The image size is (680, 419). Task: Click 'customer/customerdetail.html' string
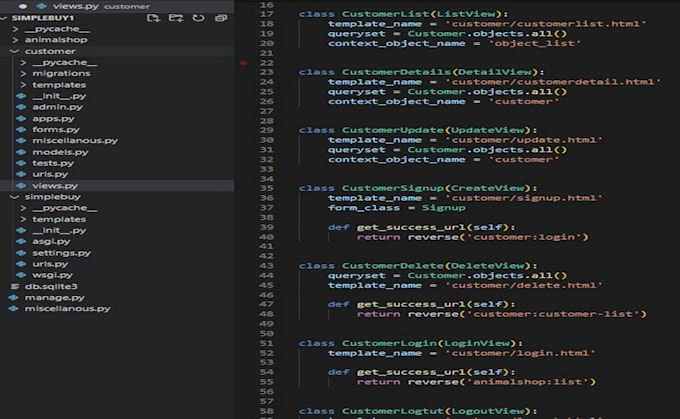[x=553, y=82]
